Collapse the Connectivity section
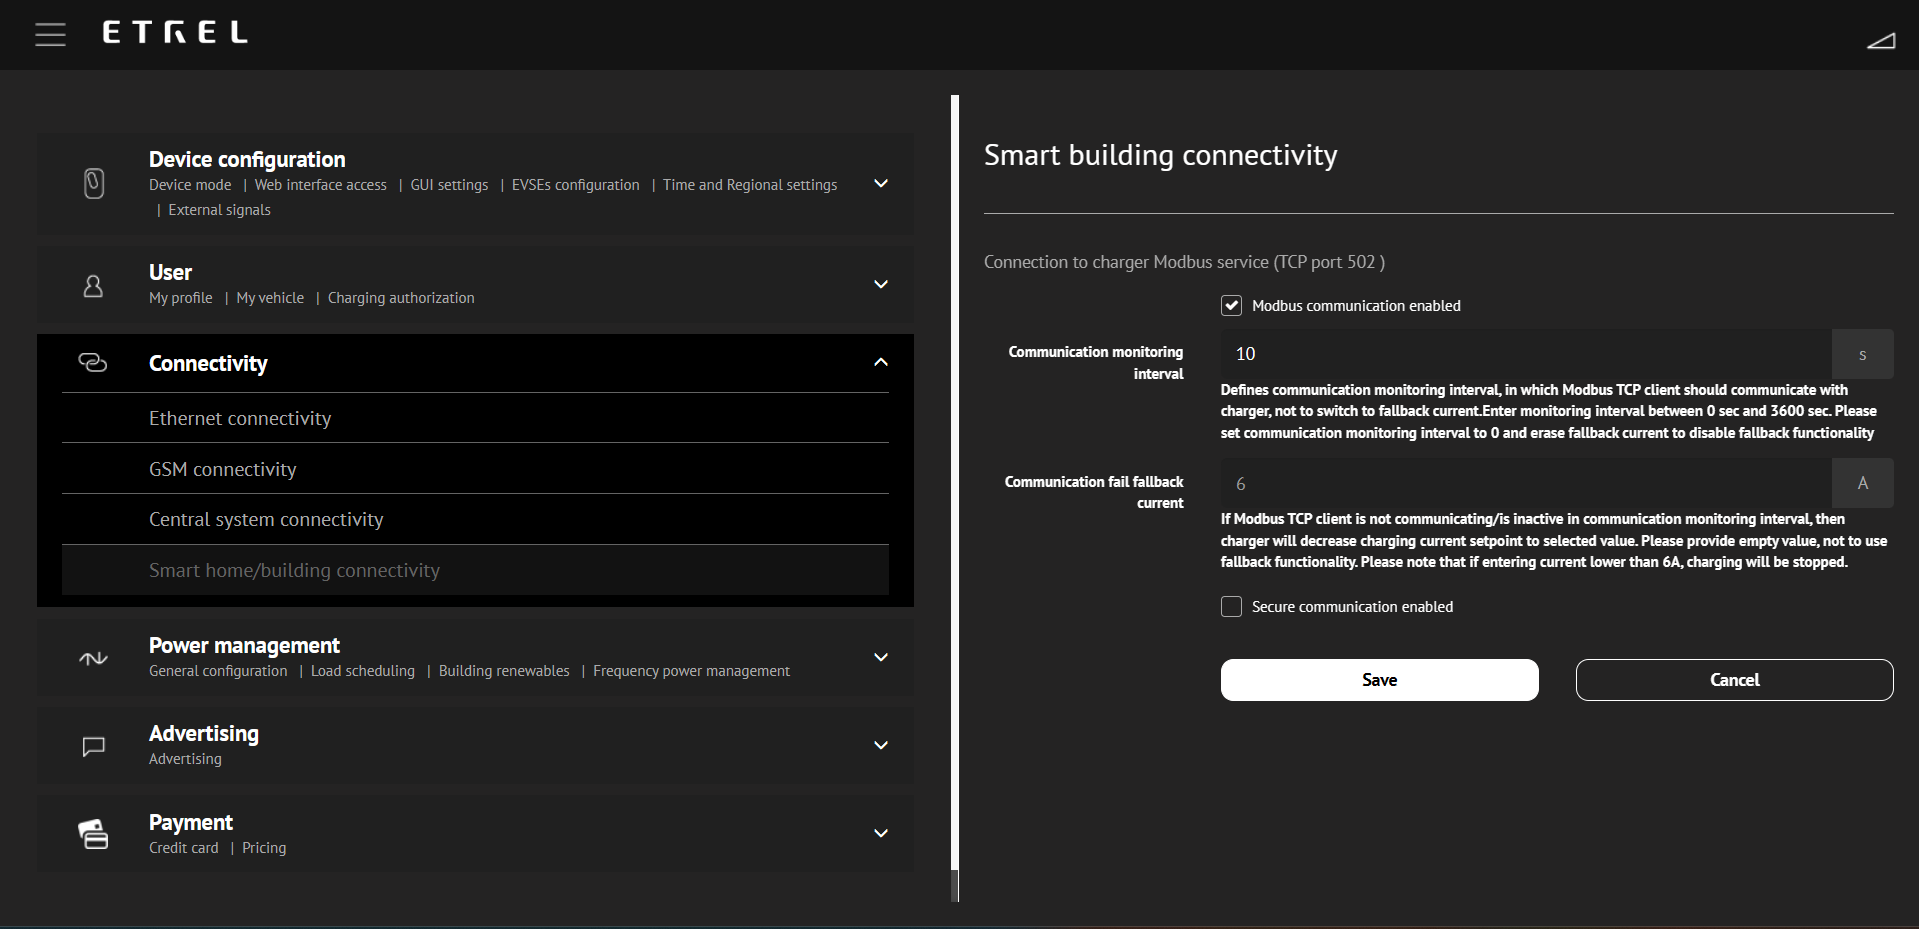Screen dimensions: 1919x929 point(880,363)
